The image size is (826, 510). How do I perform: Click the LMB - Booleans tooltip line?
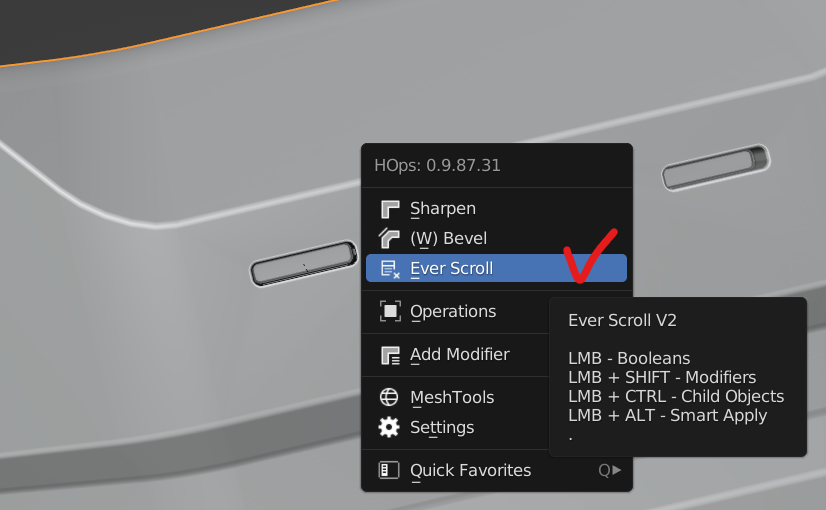coord(629,358)
